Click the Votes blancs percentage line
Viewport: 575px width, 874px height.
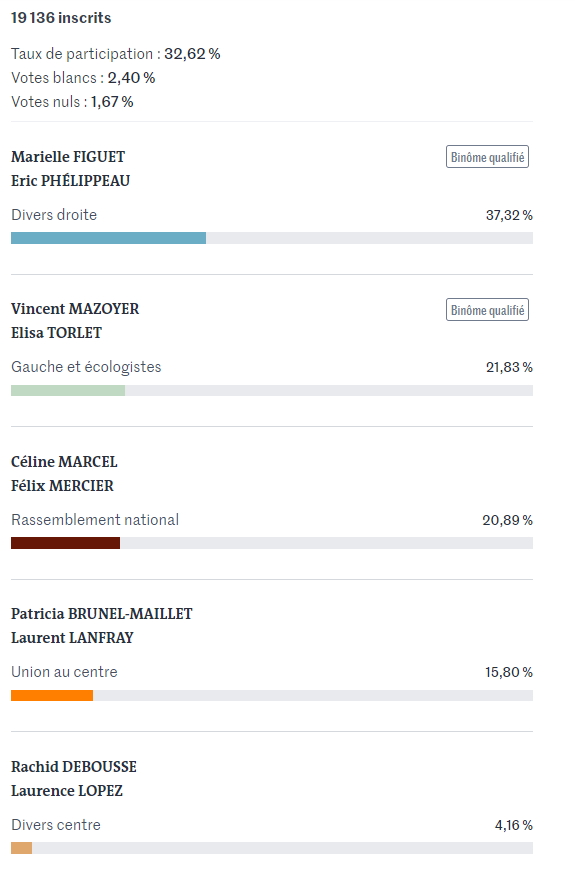click(x=83, y=77)
